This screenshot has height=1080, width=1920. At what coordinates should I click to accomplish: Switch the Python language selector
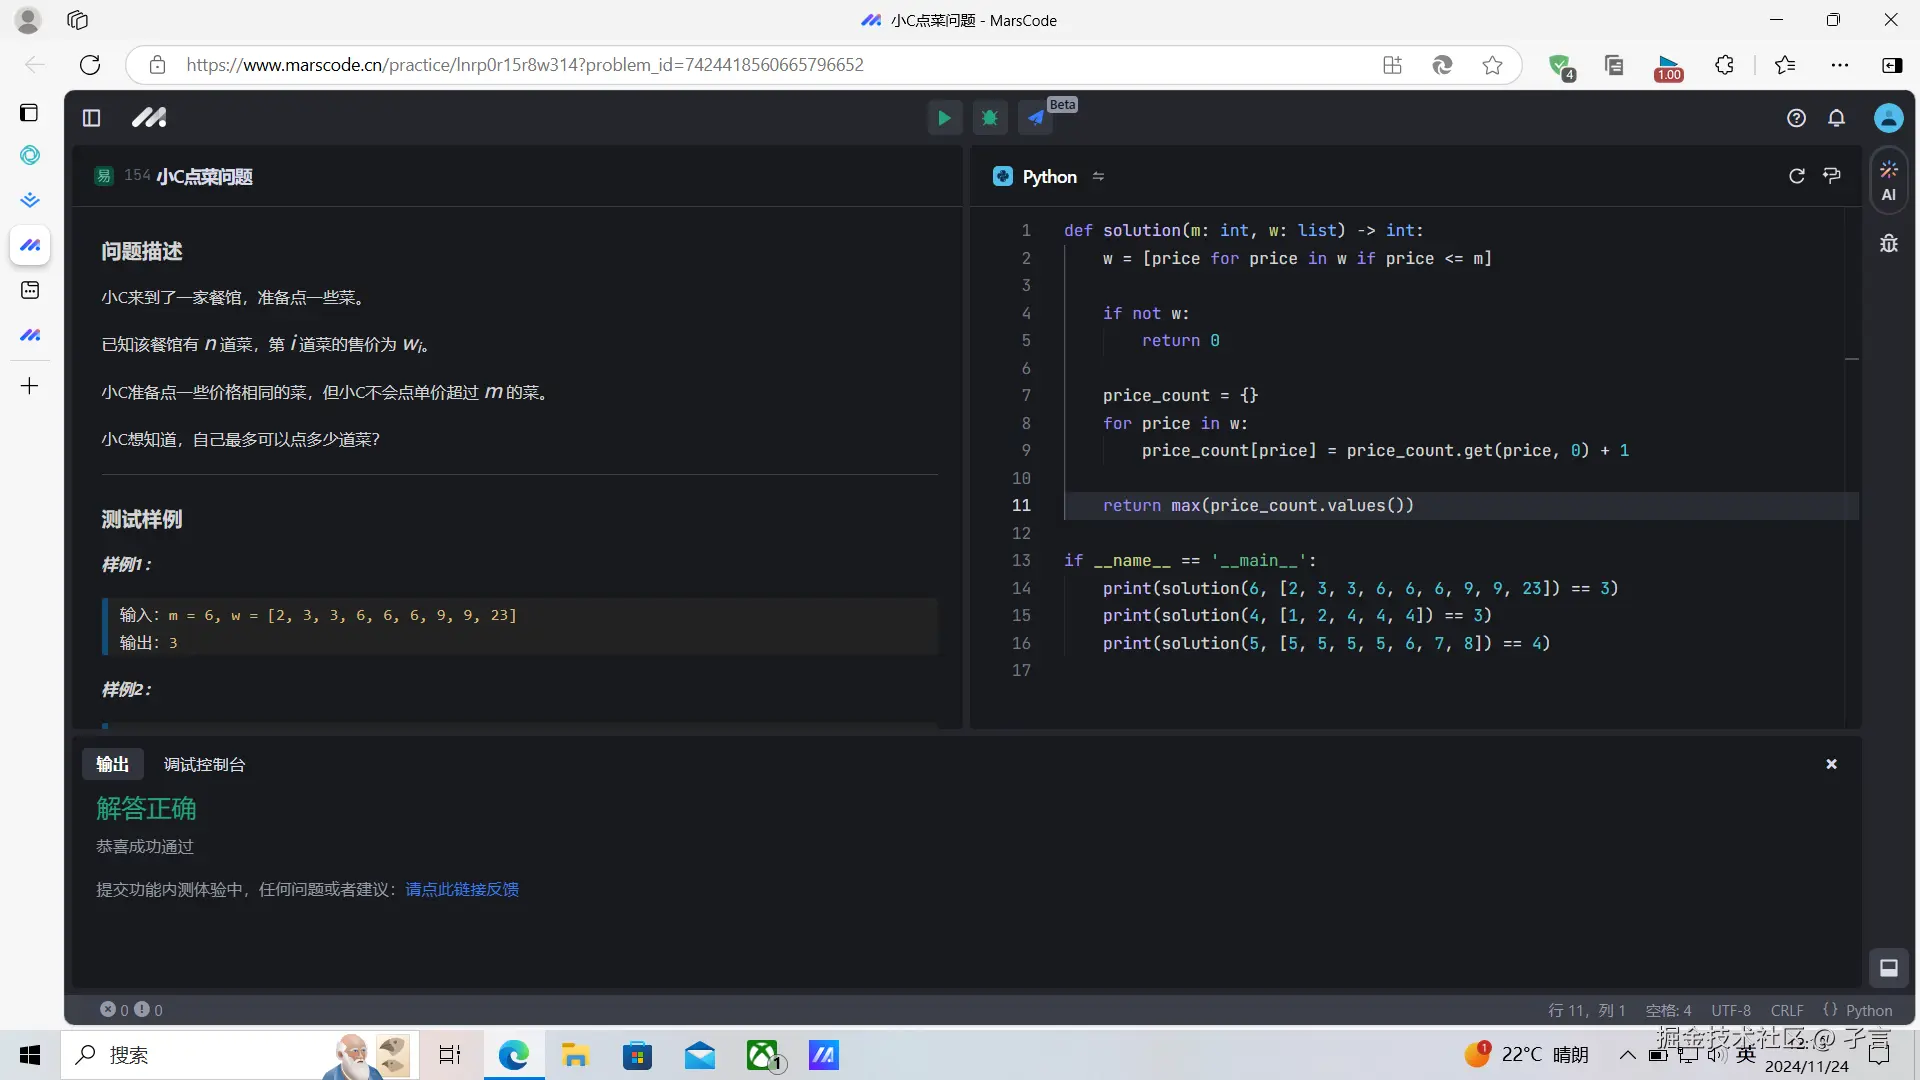tap(1048, 176)
